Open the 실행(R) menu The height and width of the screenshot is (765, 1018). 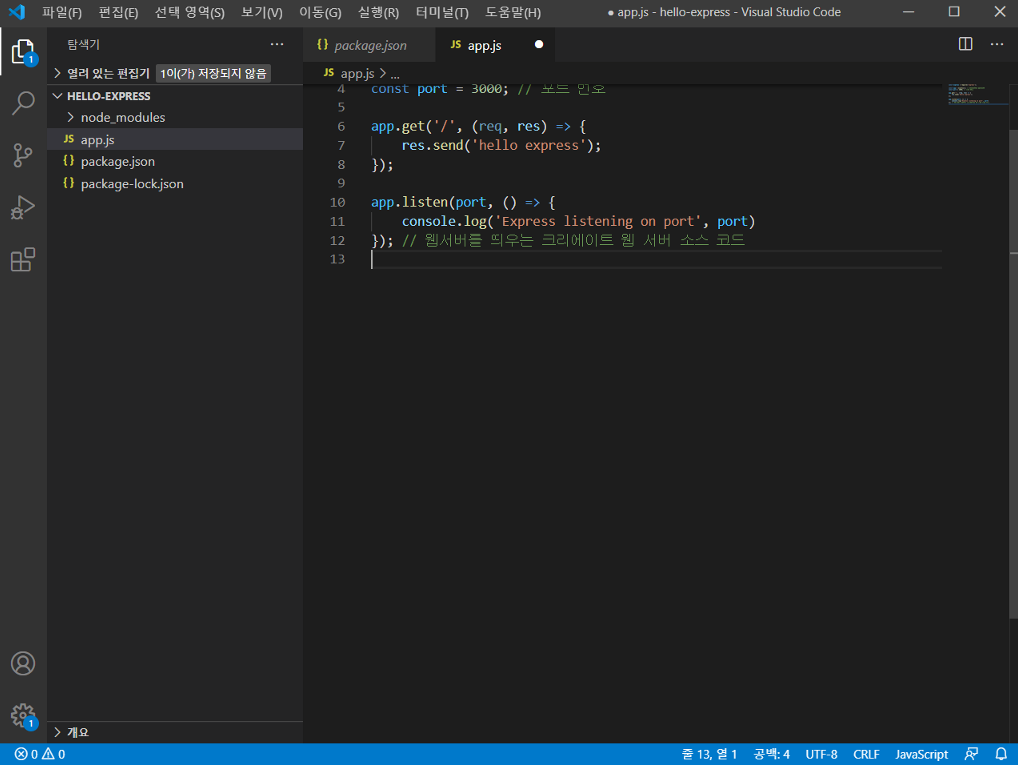click(379, 12)
